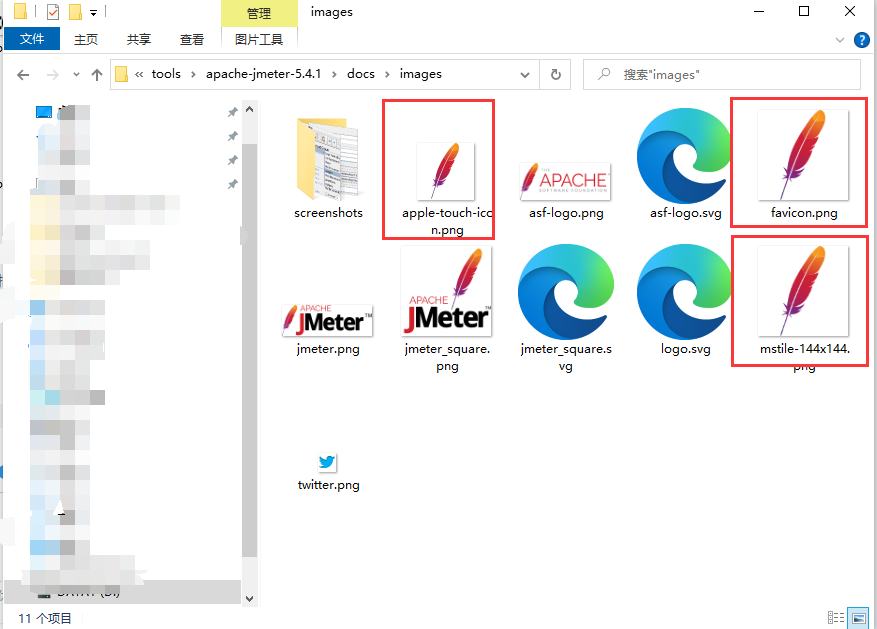Open Customize Quick Access Toolbar dropdown
Image resolution: width=877 pixels, height=629 pixels.
tap(93, 12)
